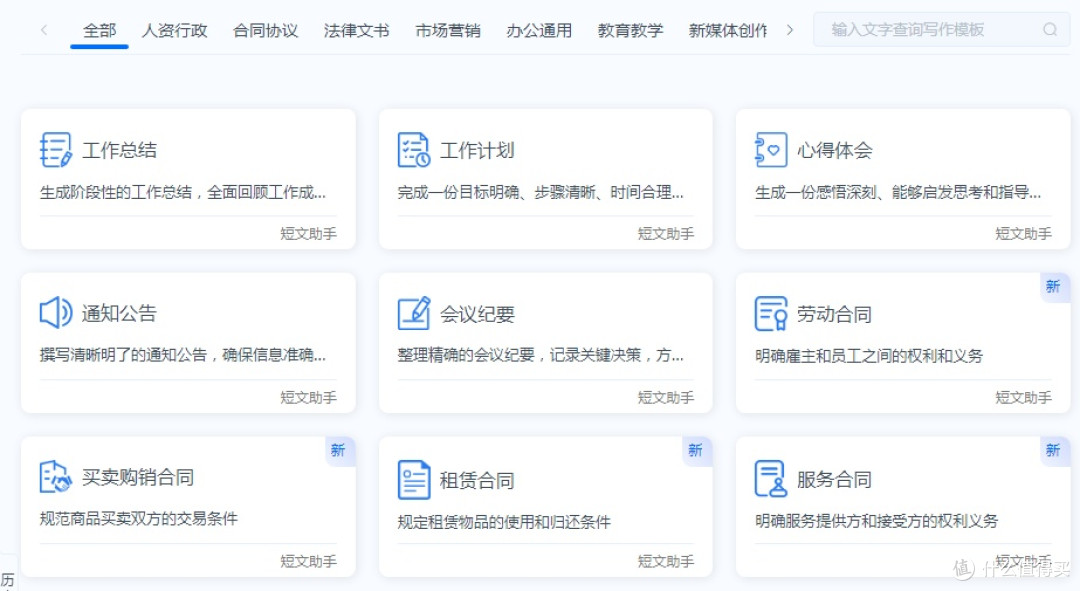
Task: Click the 通知公告 speaker icon
Action: [56, 313]
